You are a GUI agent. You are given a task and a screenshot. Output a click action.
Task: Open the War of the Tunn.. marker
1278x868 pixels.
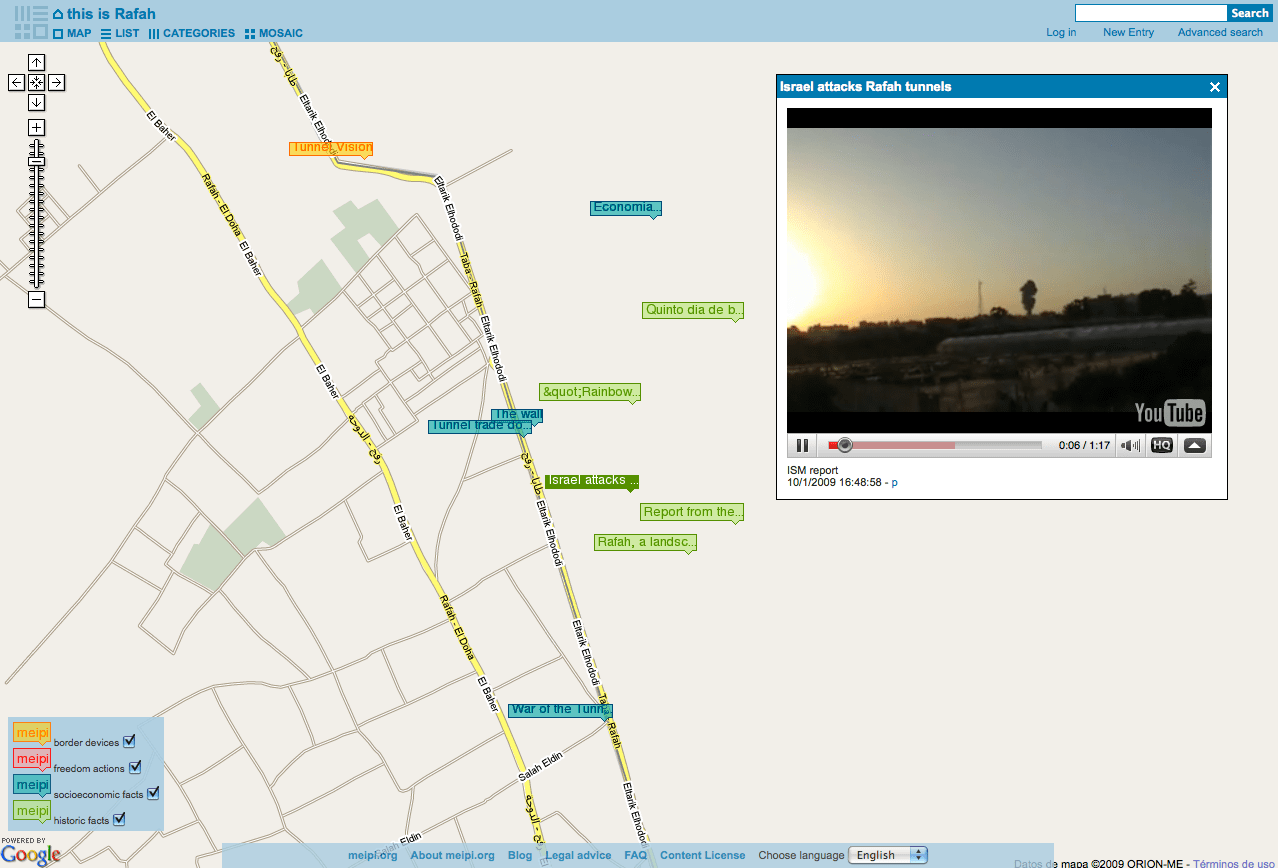click(x=560, y=710)
